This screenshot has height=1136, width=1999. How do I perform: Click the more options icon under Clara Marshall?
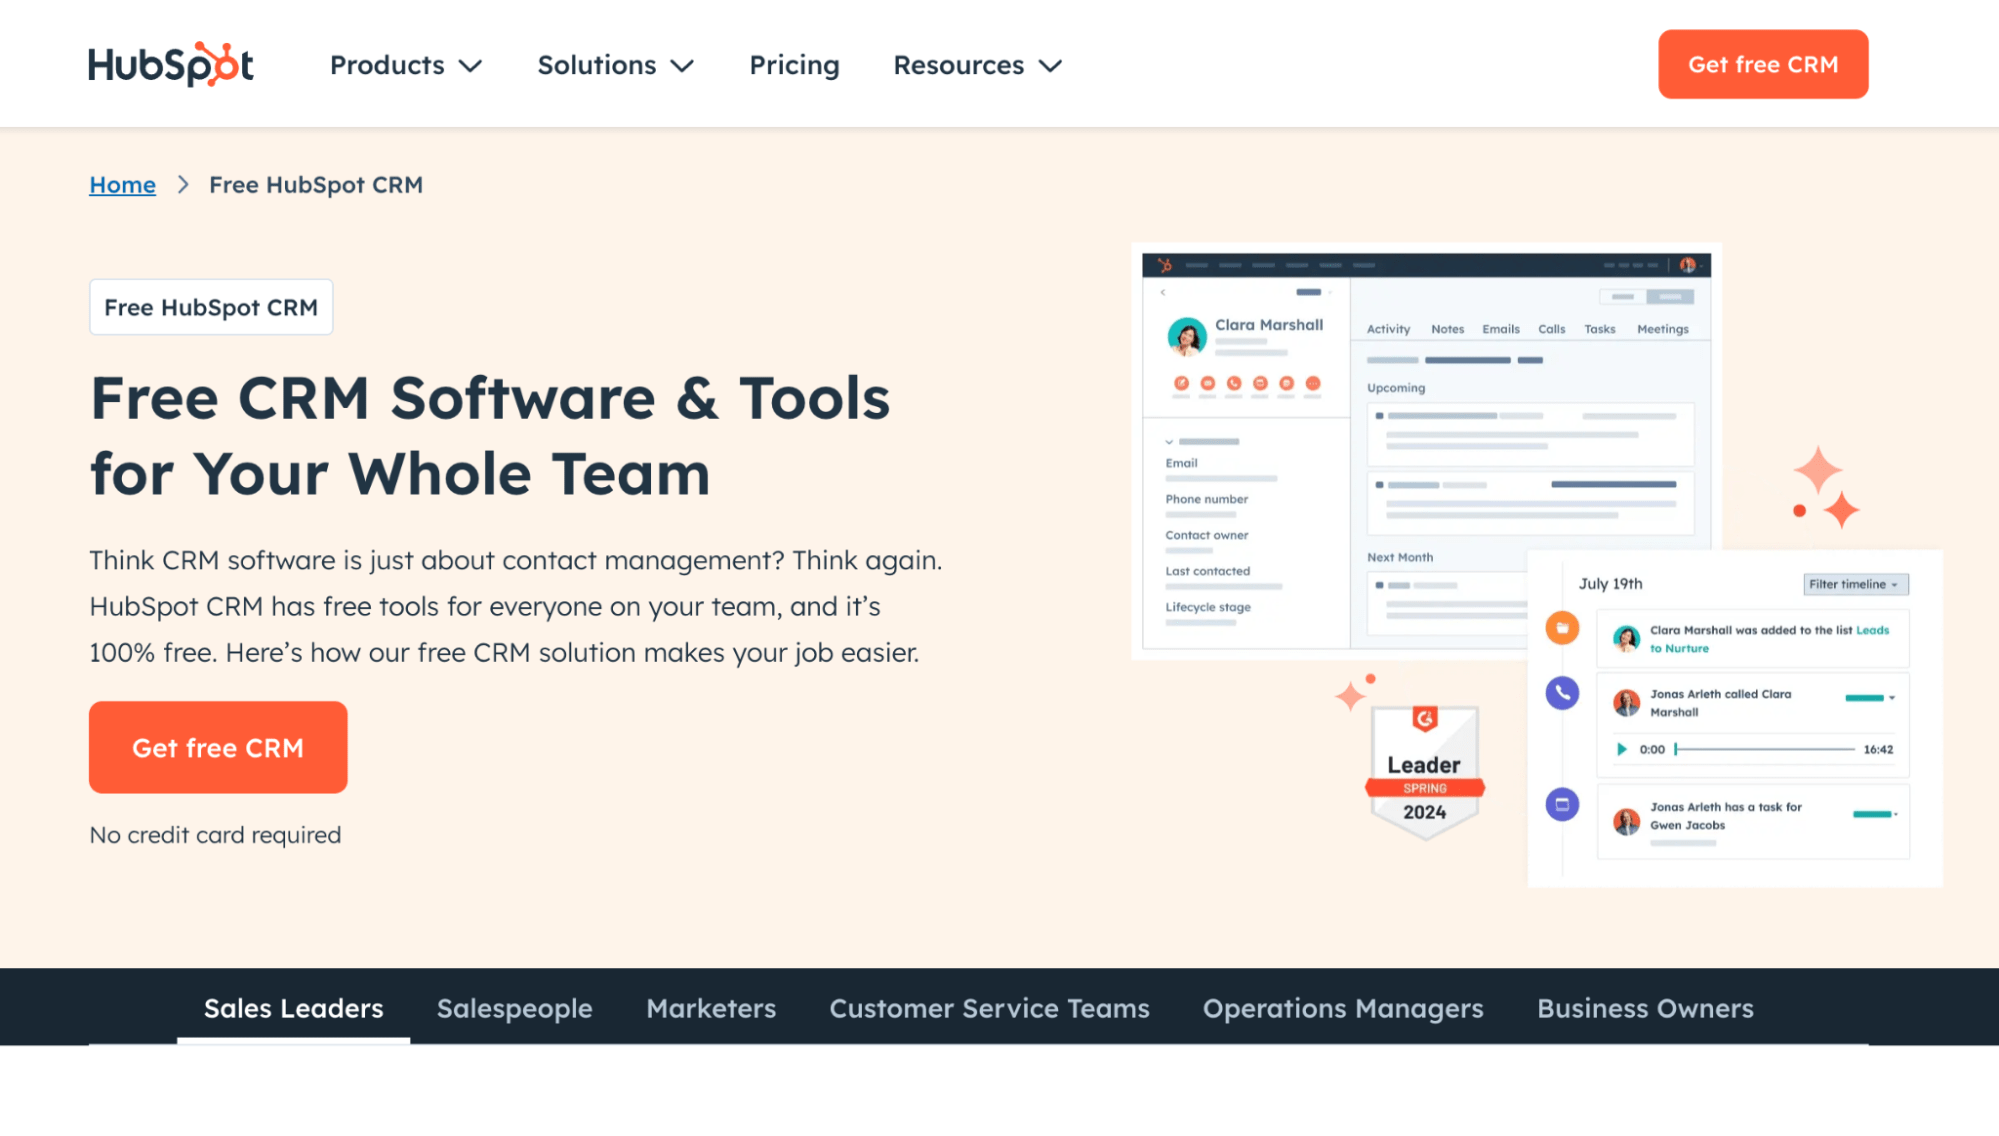coord(1313,383)
